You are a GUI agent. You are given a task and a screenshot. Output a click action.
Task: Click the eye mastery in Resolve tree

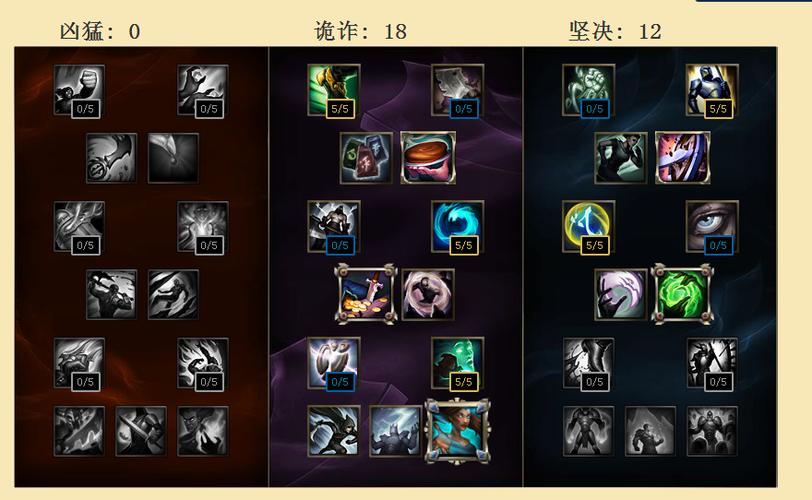(712, 227)
